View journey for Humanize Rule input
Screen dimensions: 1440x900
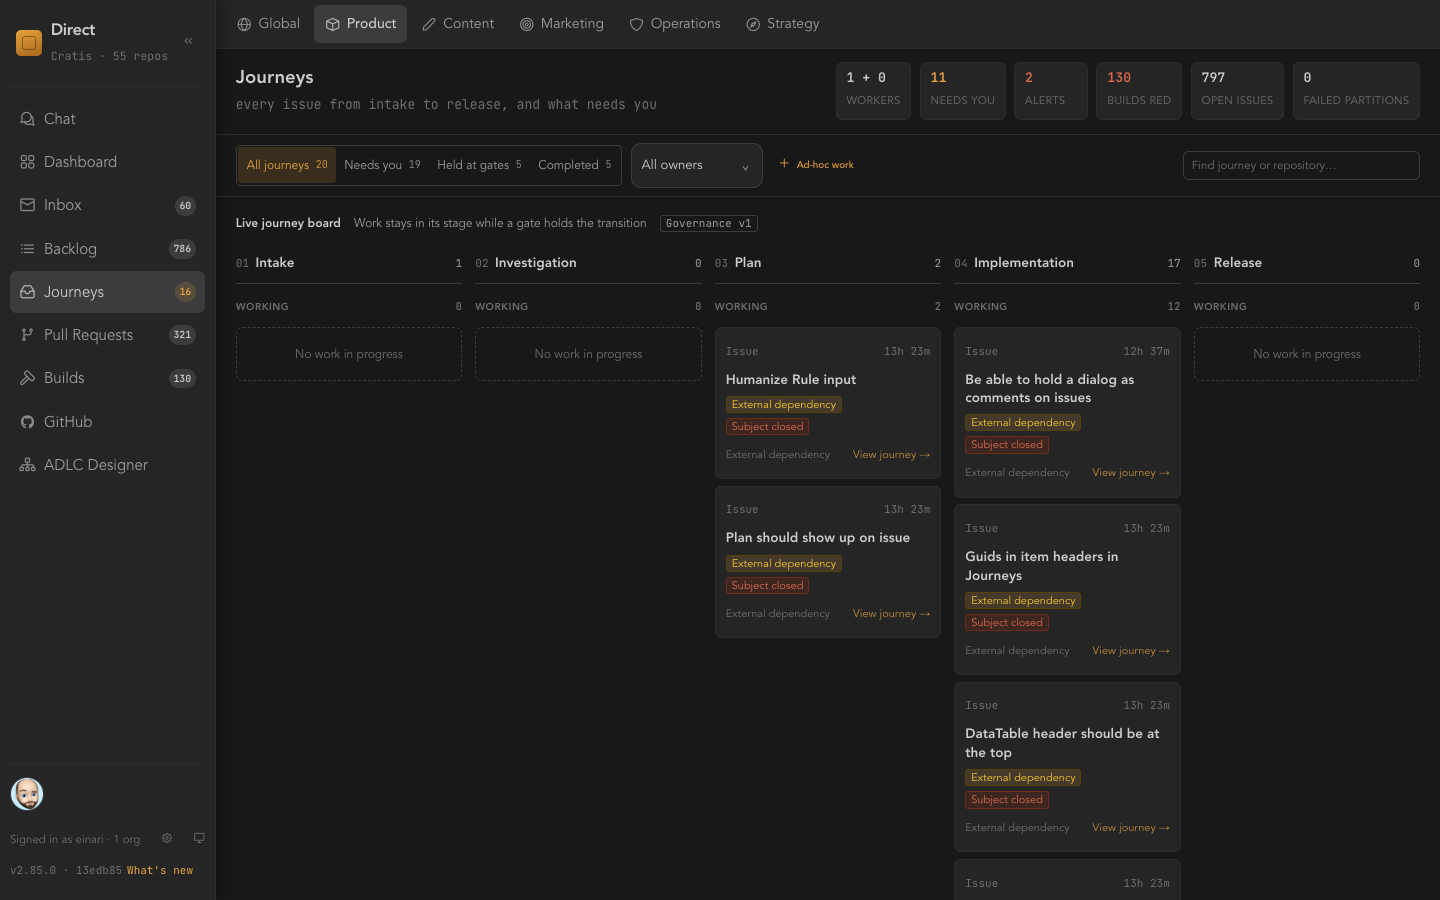pyautogui.click(x=891, y=455)
